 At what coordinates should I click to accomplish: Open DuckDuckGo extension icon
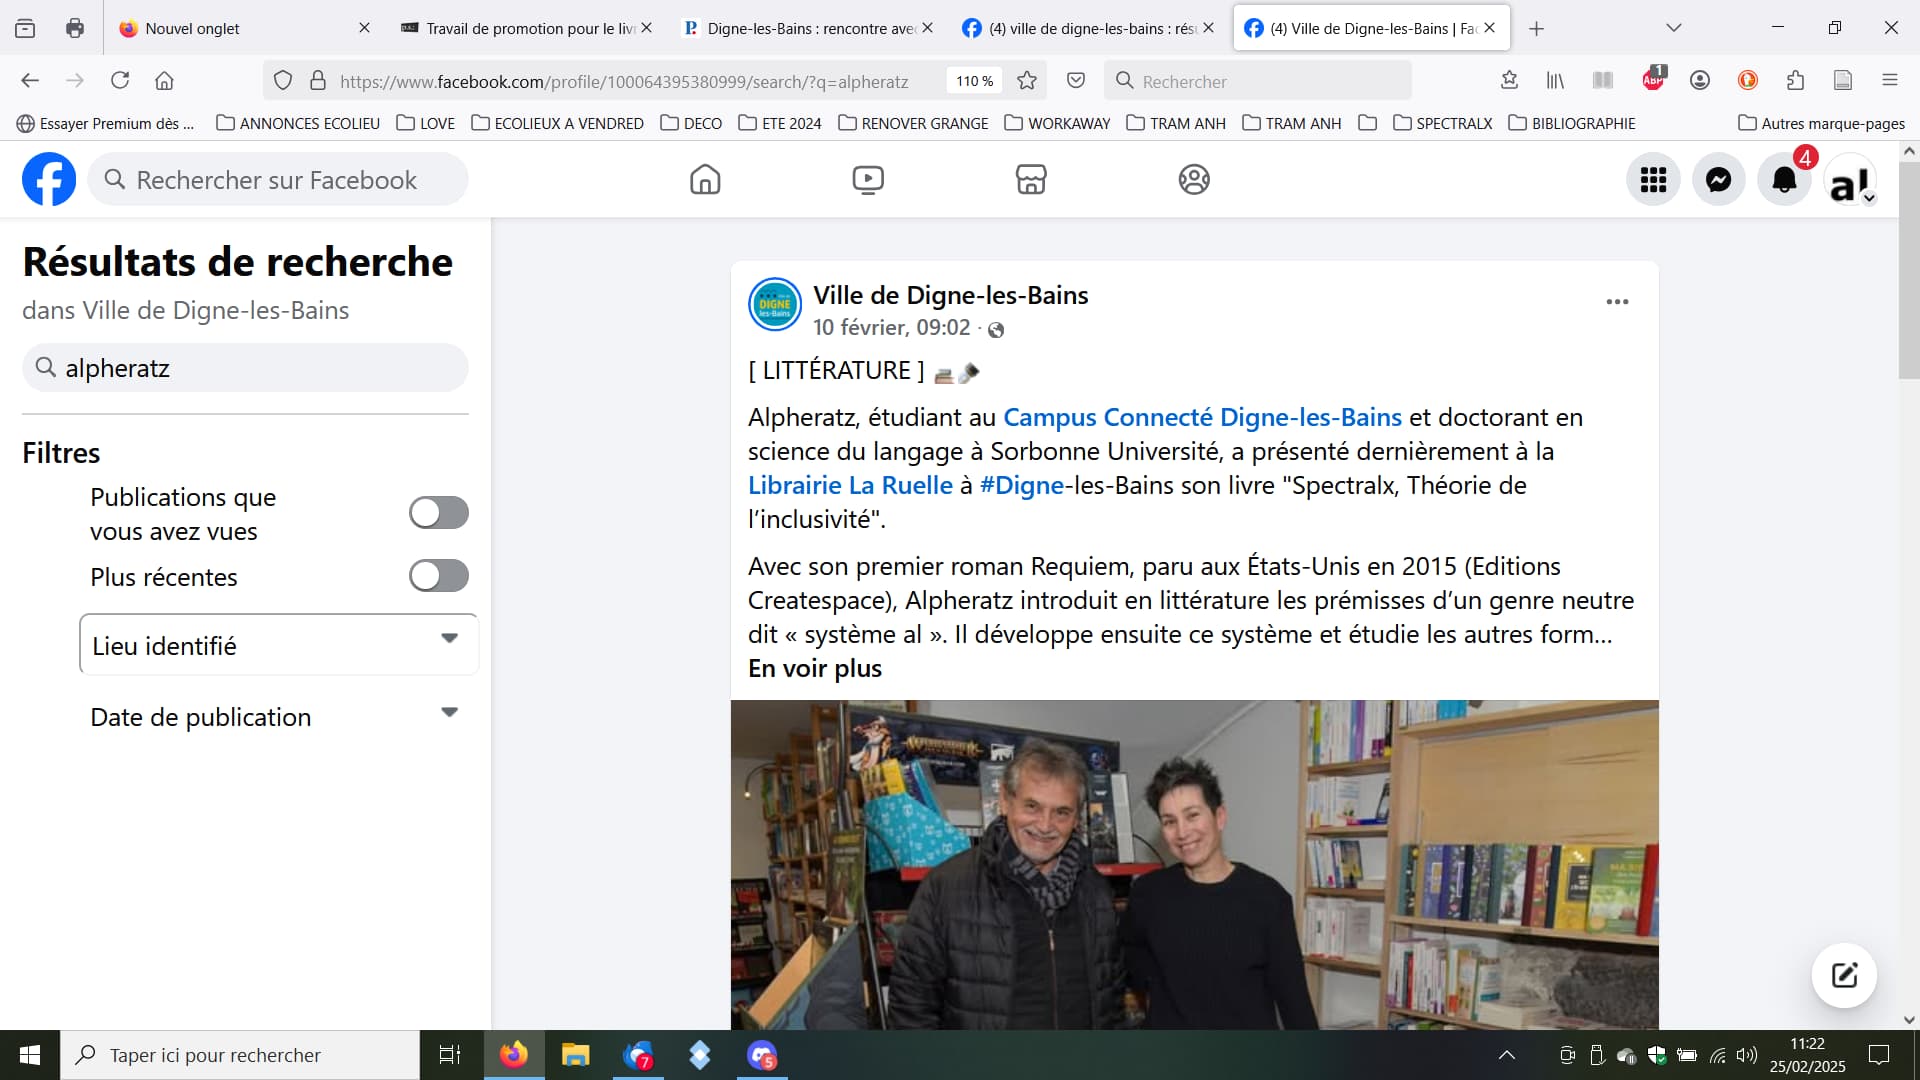click(x=1748, y=81)
